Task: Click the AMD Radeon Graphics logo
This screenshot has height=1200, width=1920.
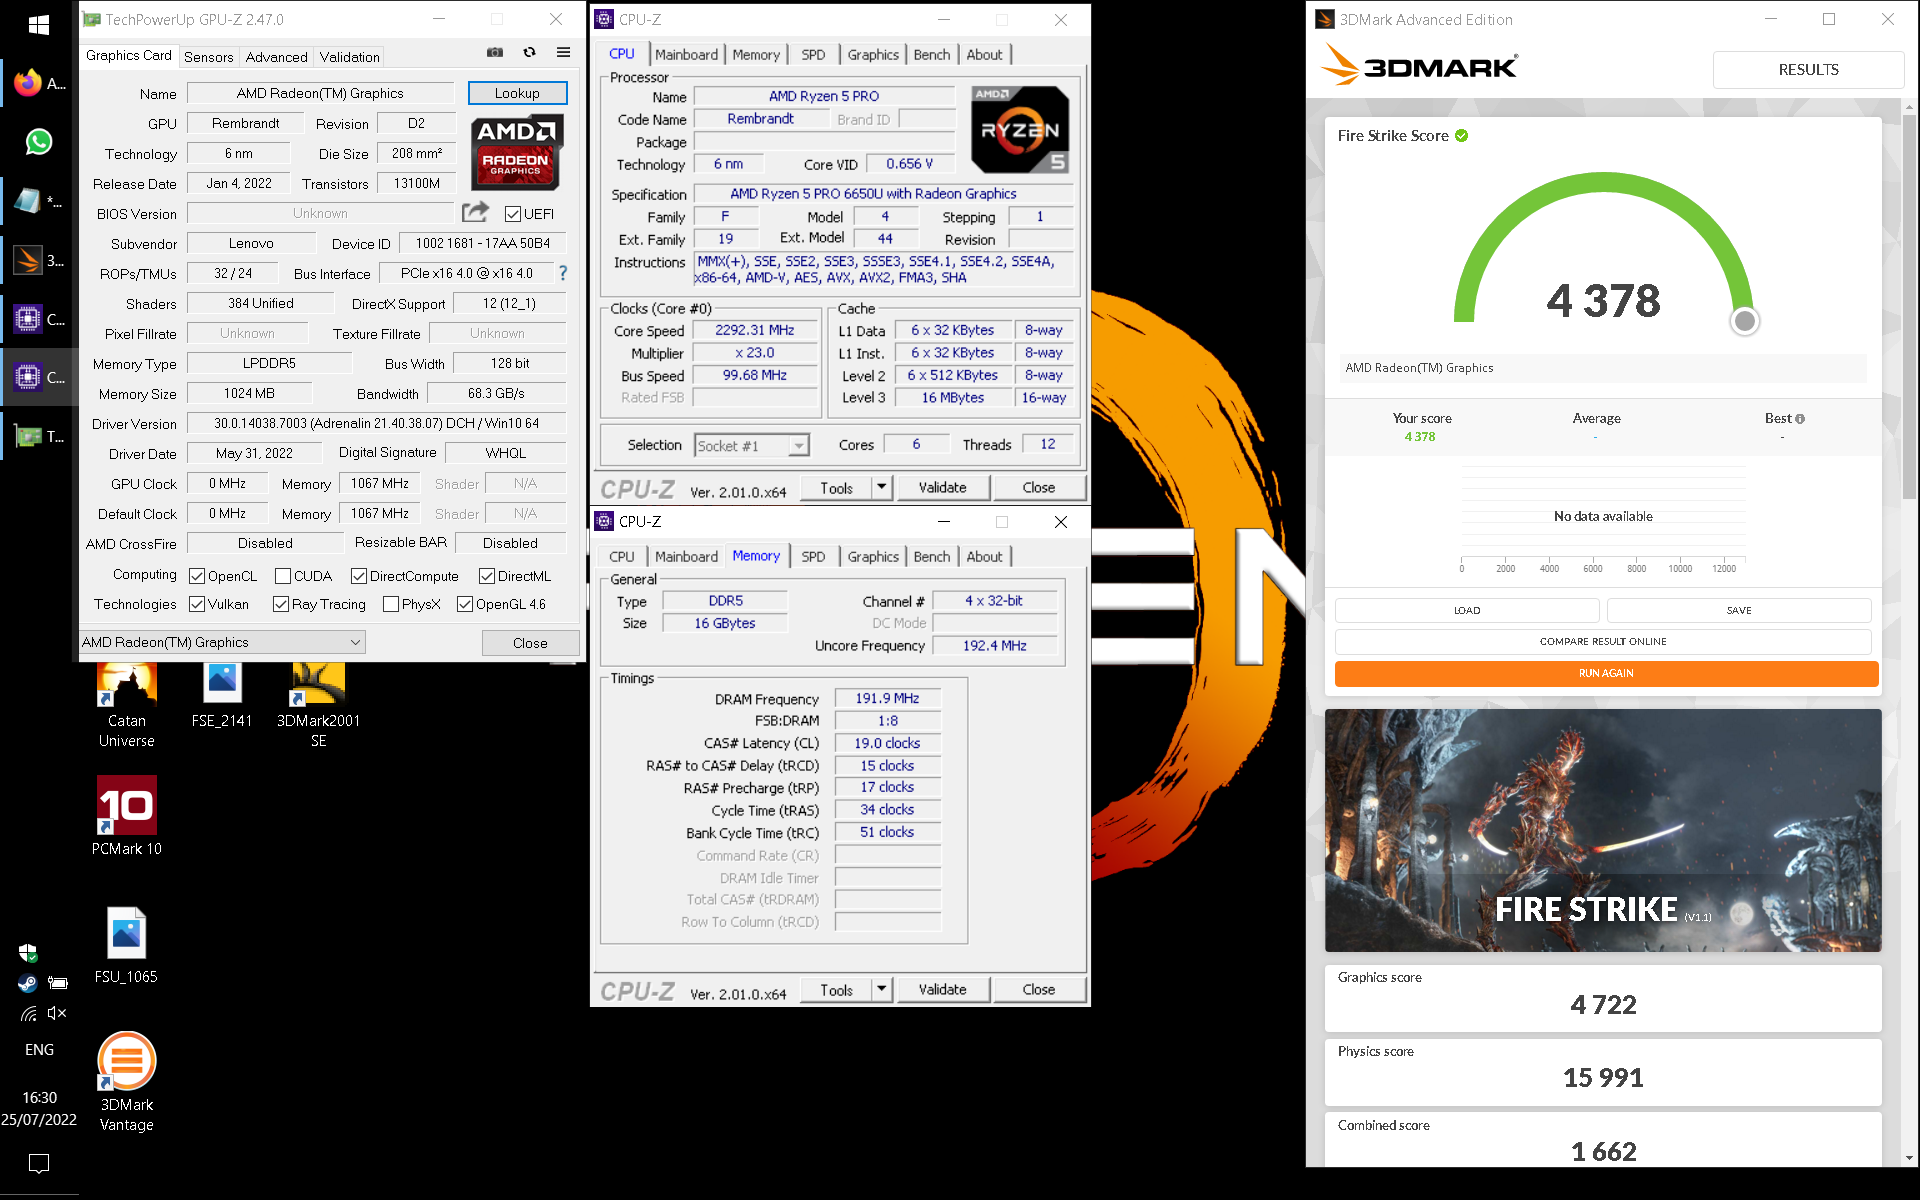Action: coord(516,151)
